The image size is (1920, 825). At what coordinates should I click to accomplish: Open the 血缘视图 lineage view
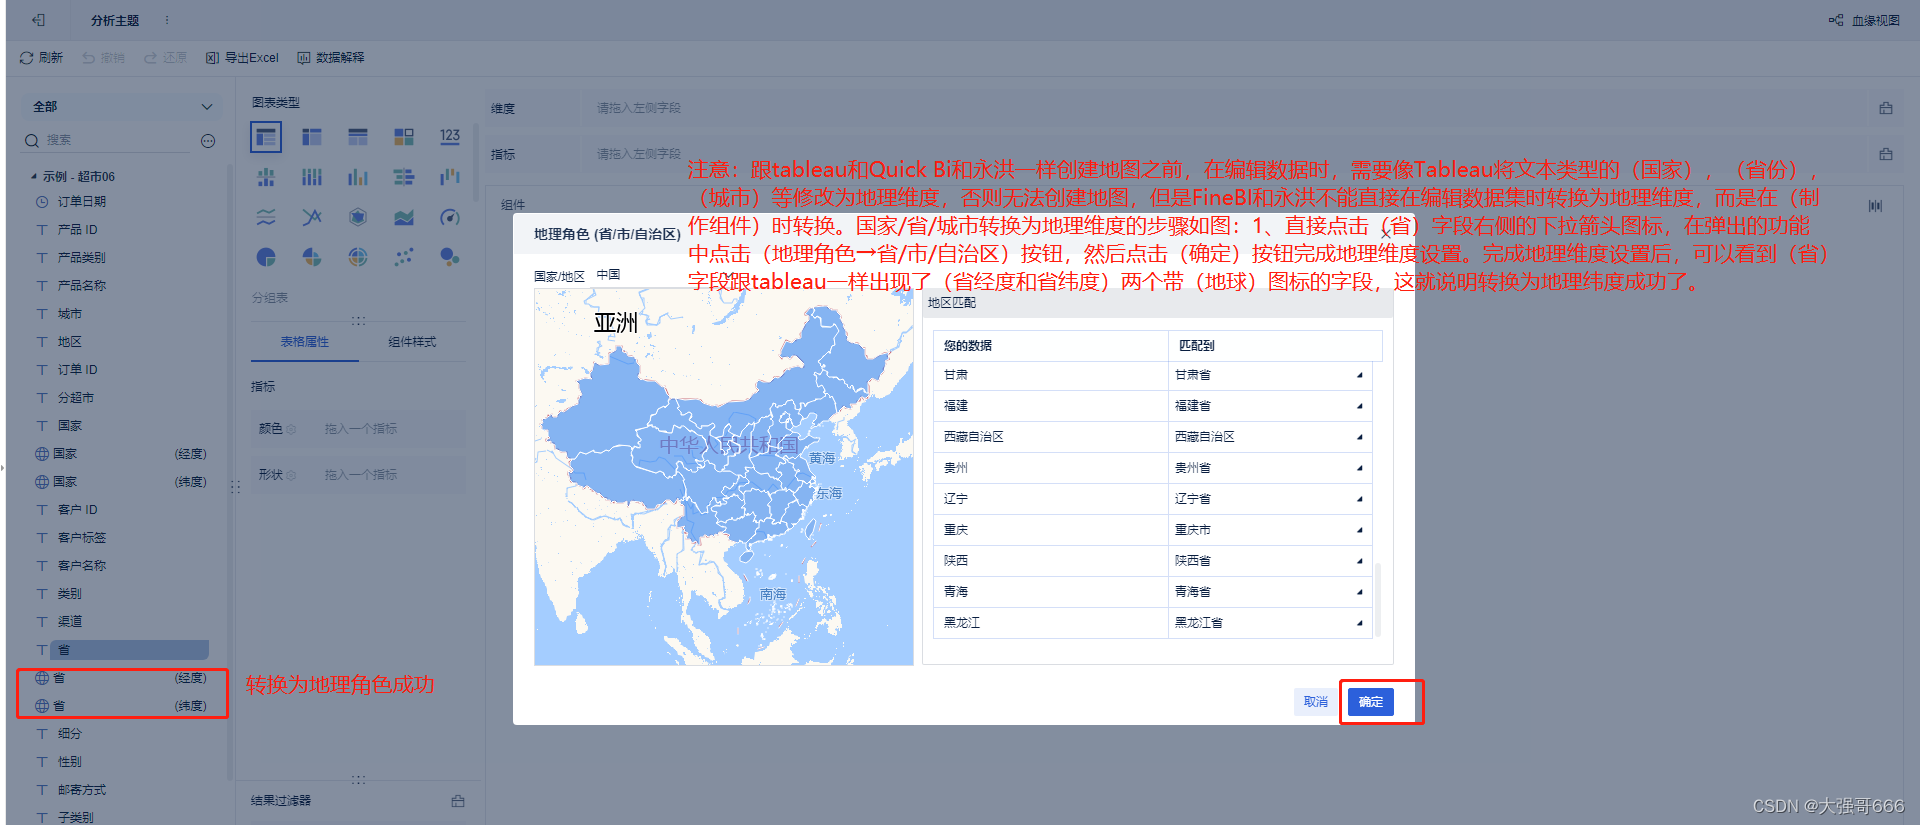1864,20
